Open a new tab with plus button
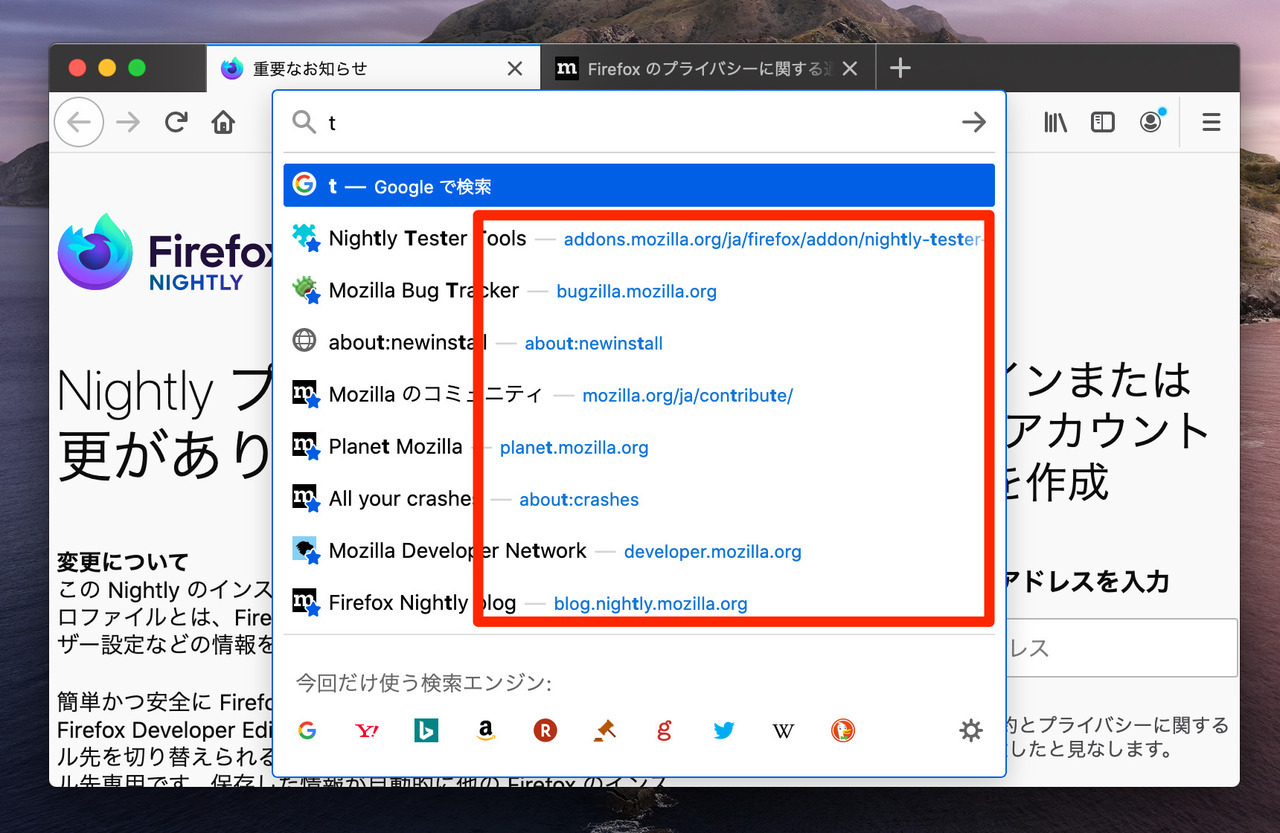 [900, 68]
